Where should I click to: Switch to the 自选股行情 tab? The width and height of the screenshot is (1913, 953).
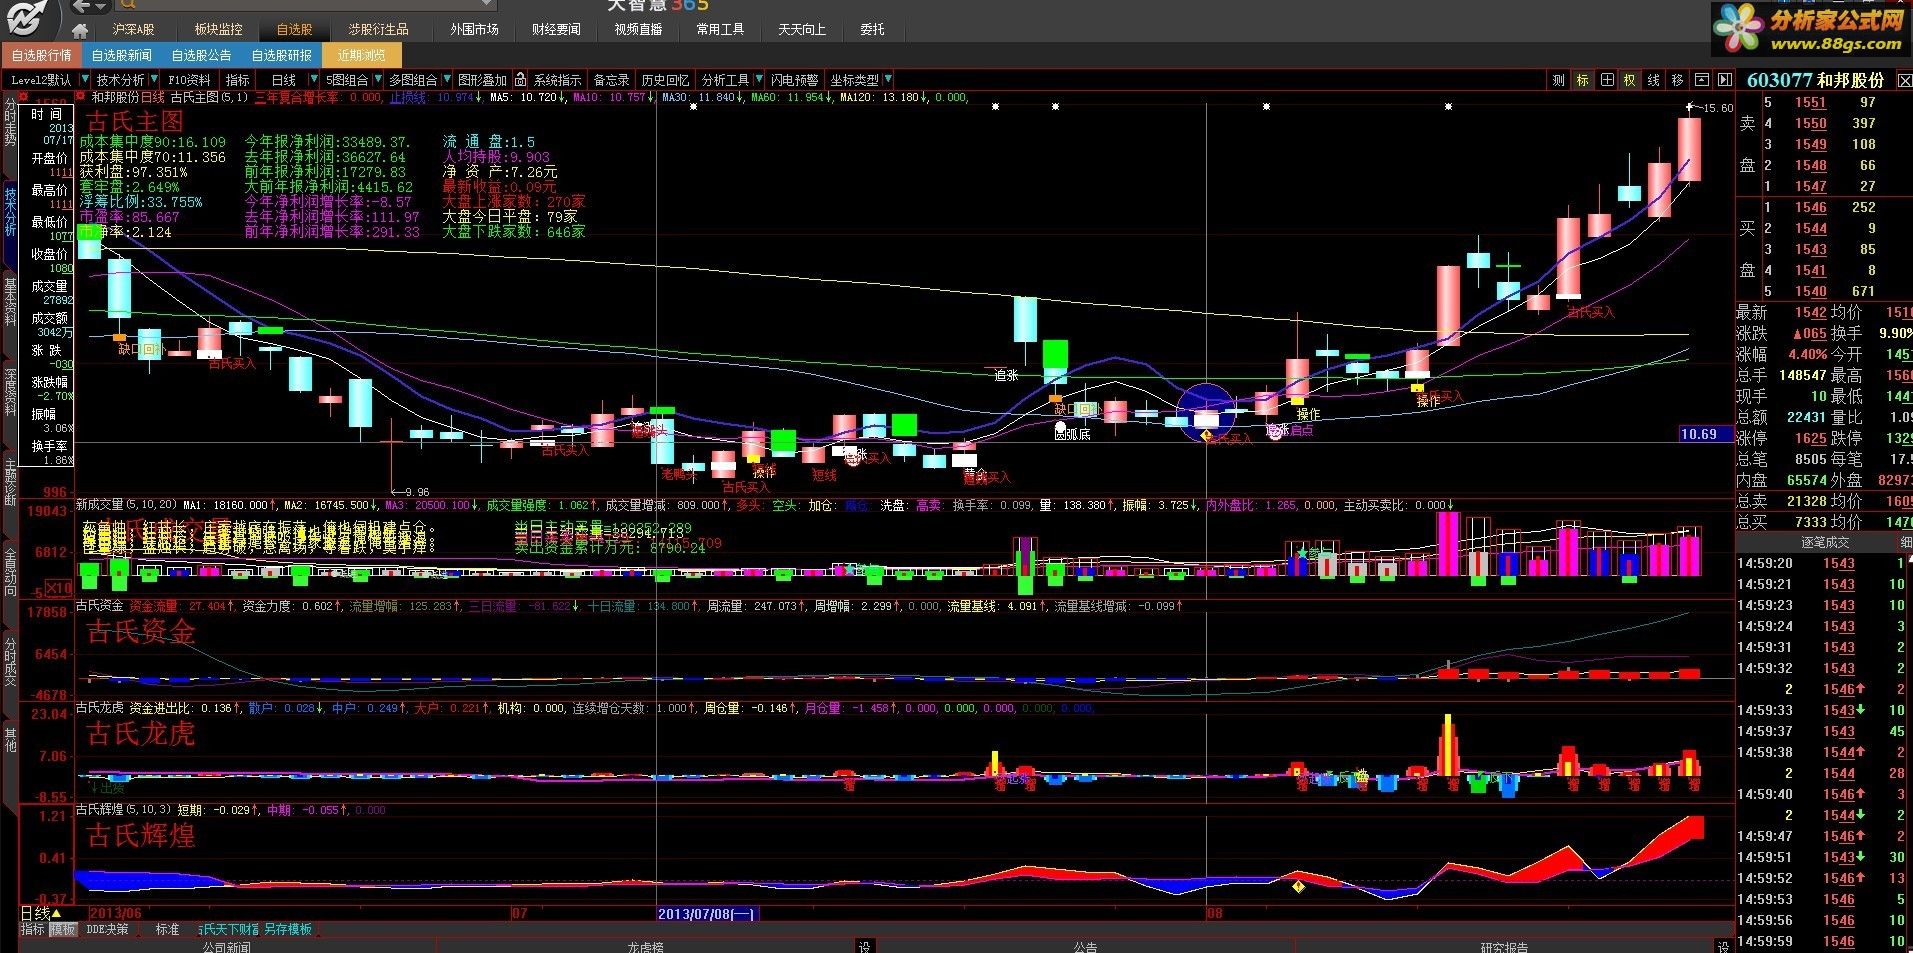41,55
